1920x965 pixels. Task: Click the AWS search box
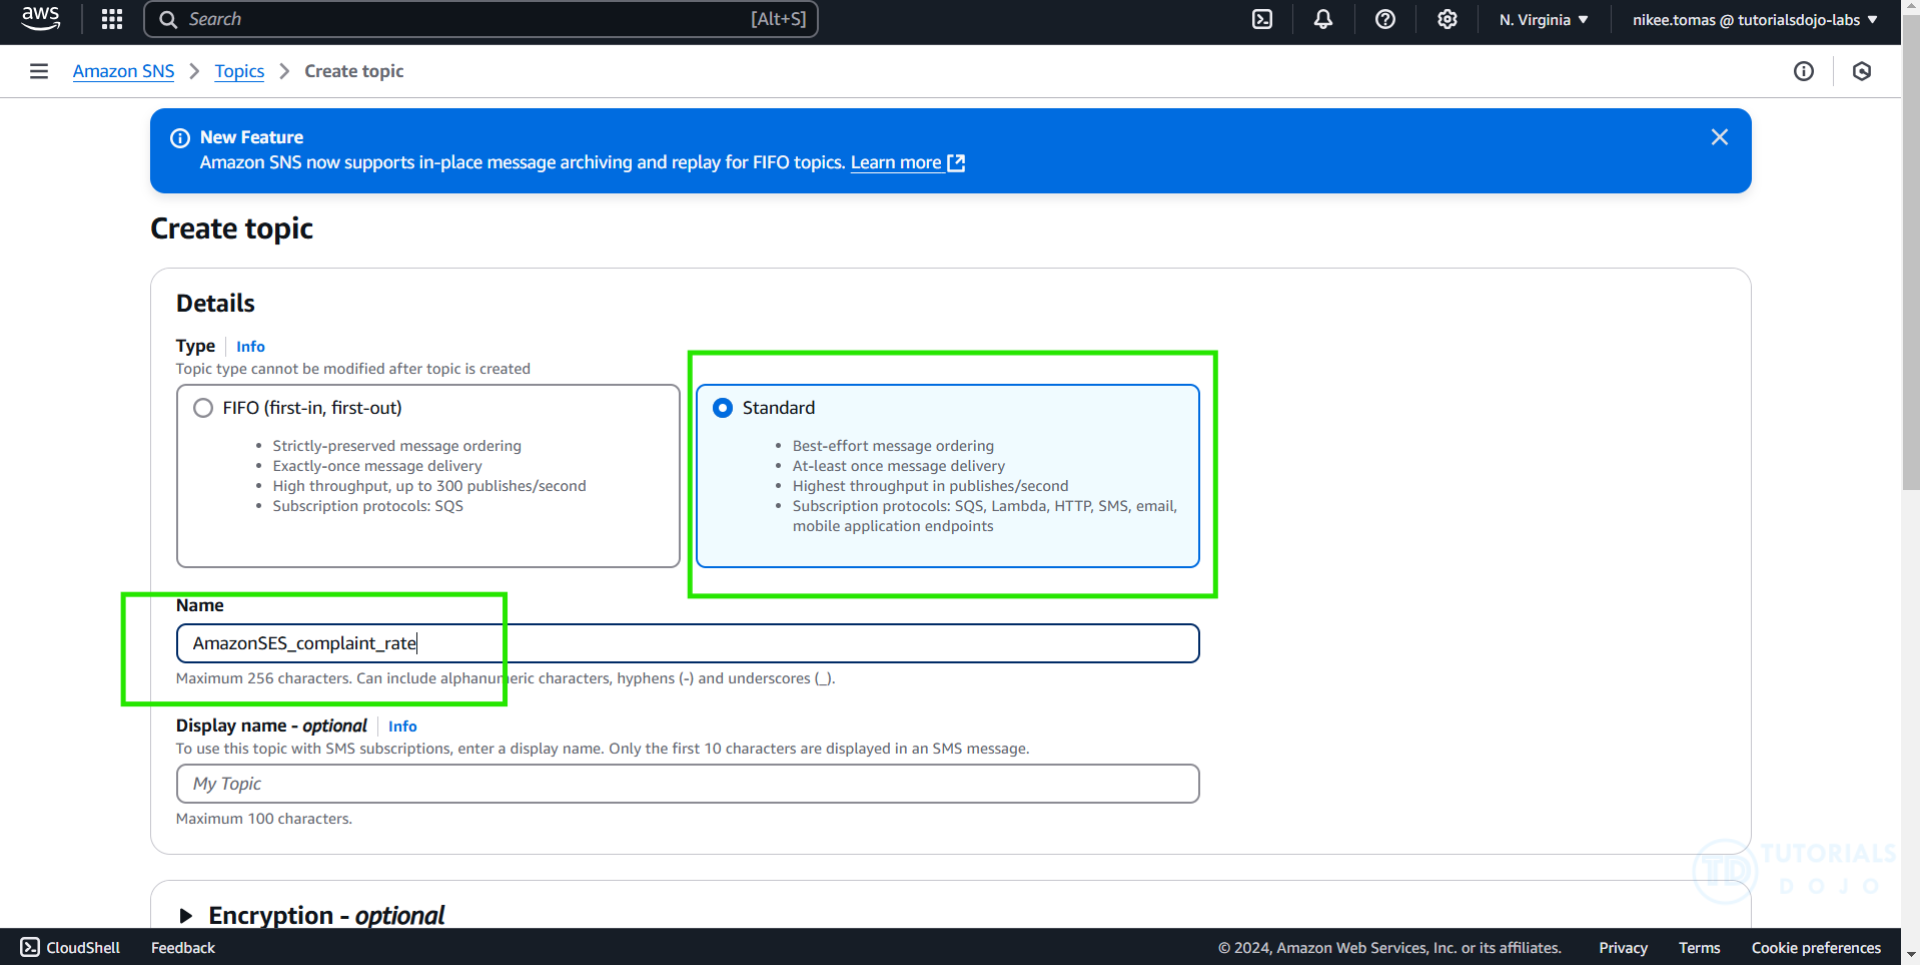pos(481,19)
